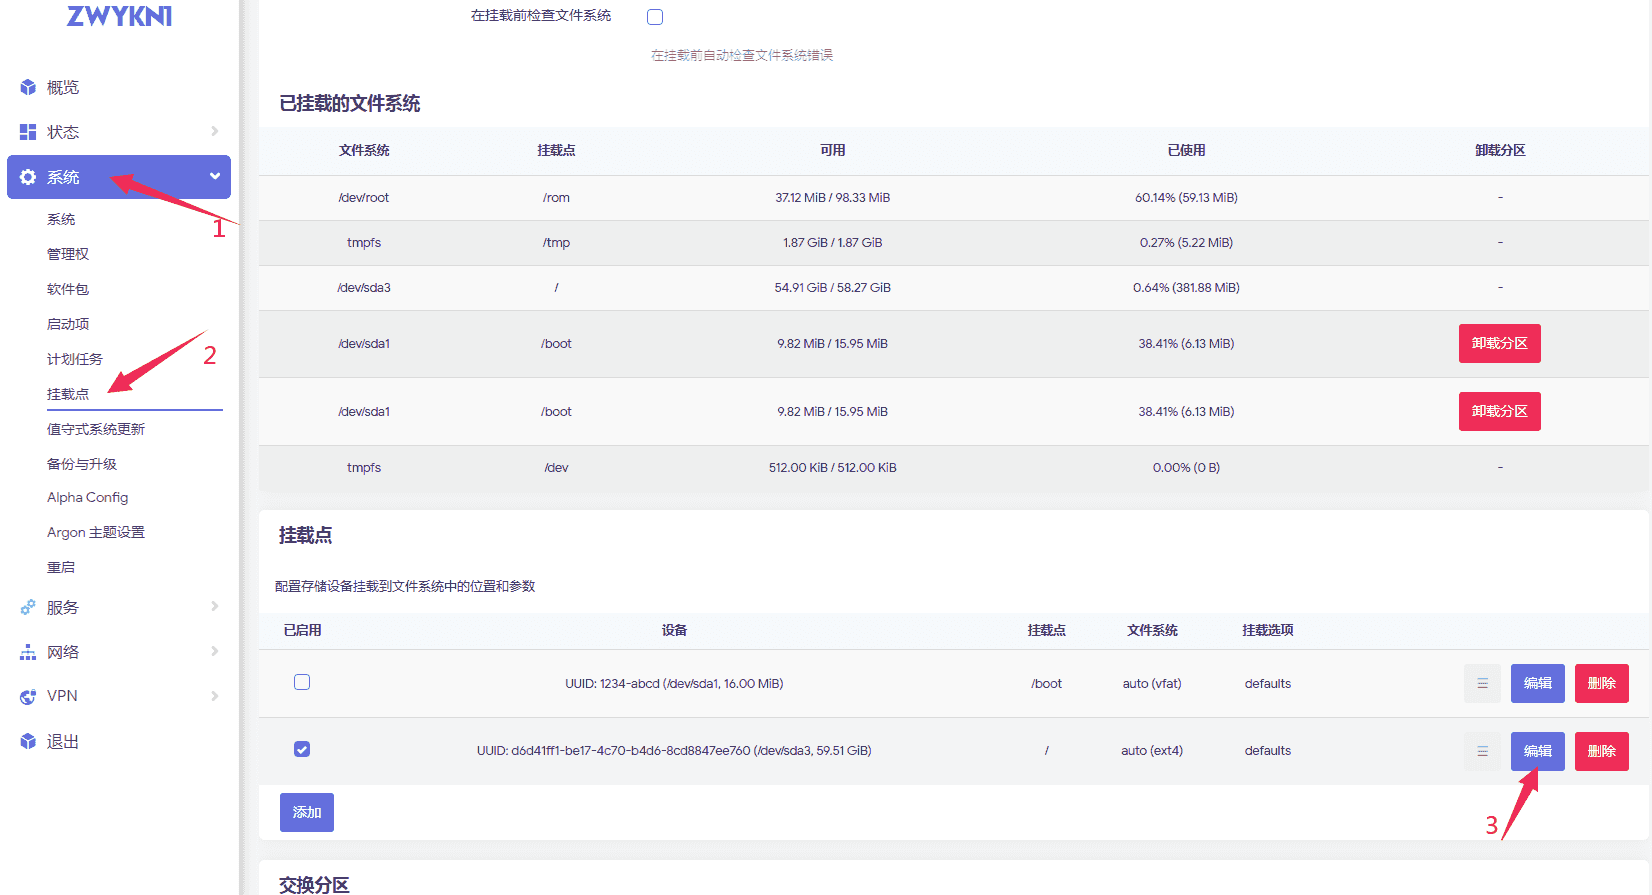1652x895 pixels.
Task: Open 重启 submenu item
Action: tap(61, 567)
